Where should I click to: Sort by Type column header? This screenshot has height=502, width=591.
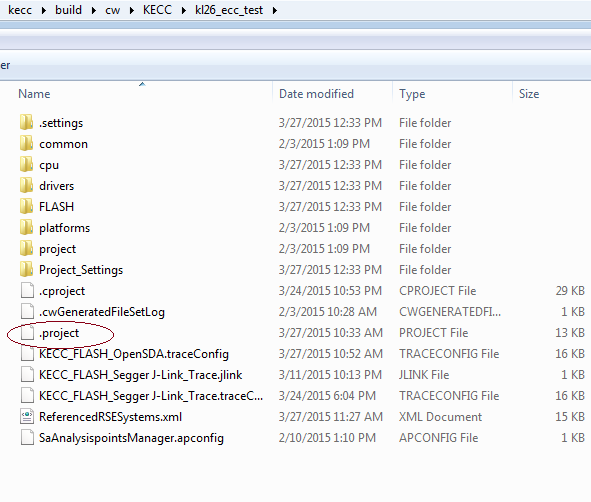tap(412, 94)
